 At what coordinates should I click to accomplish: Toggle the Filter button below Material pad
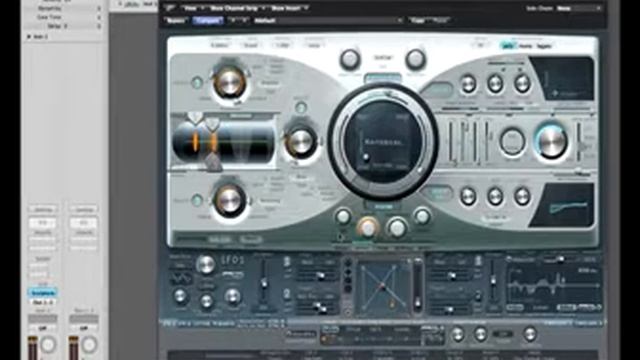click(x=383, y=207)
